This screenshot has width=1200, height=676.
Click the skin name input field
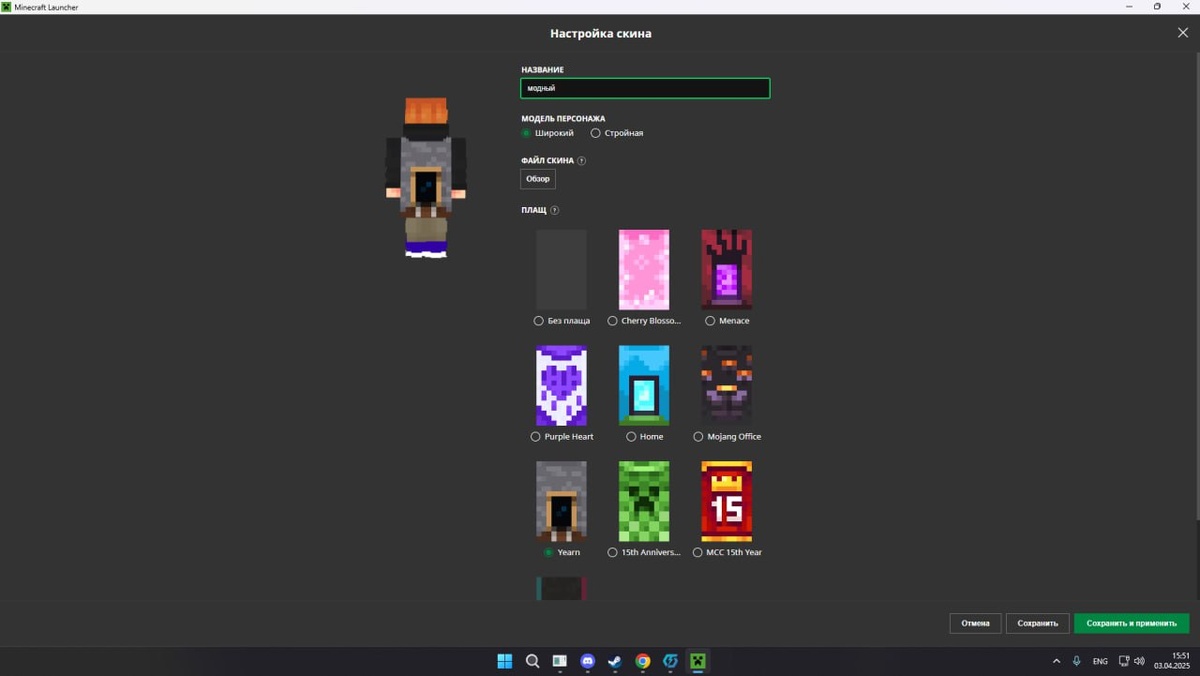click(645, 88)
